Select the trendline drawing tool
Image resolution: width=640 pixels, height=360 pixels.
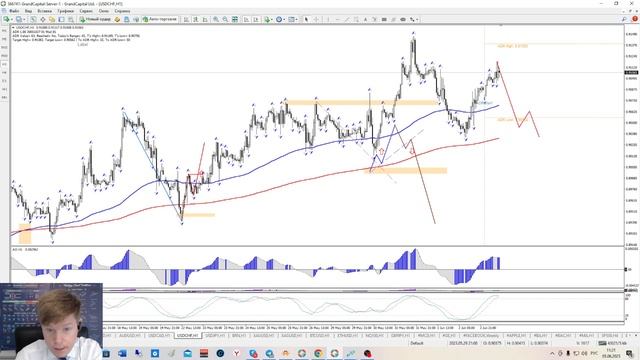pos(347,19)
